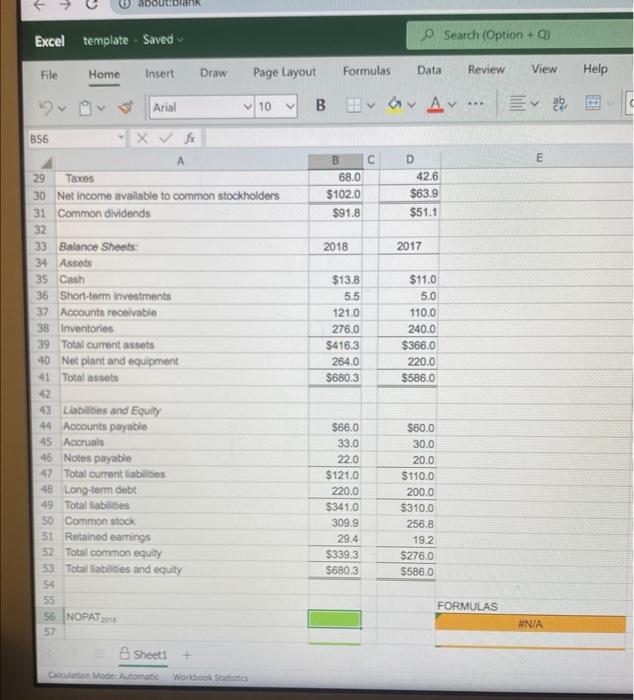Screen dimensions: 634x700
Task: Click the Undo icon
Action: pos(46,108)
